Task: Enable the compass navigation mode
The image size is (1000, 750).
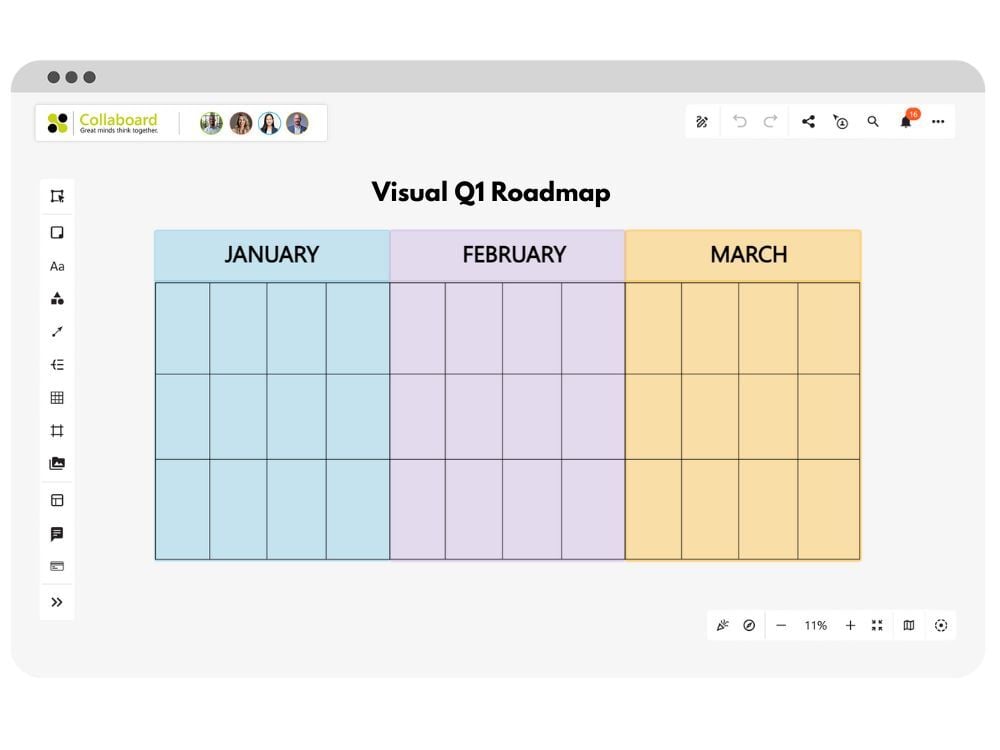Action: point(749,625)
